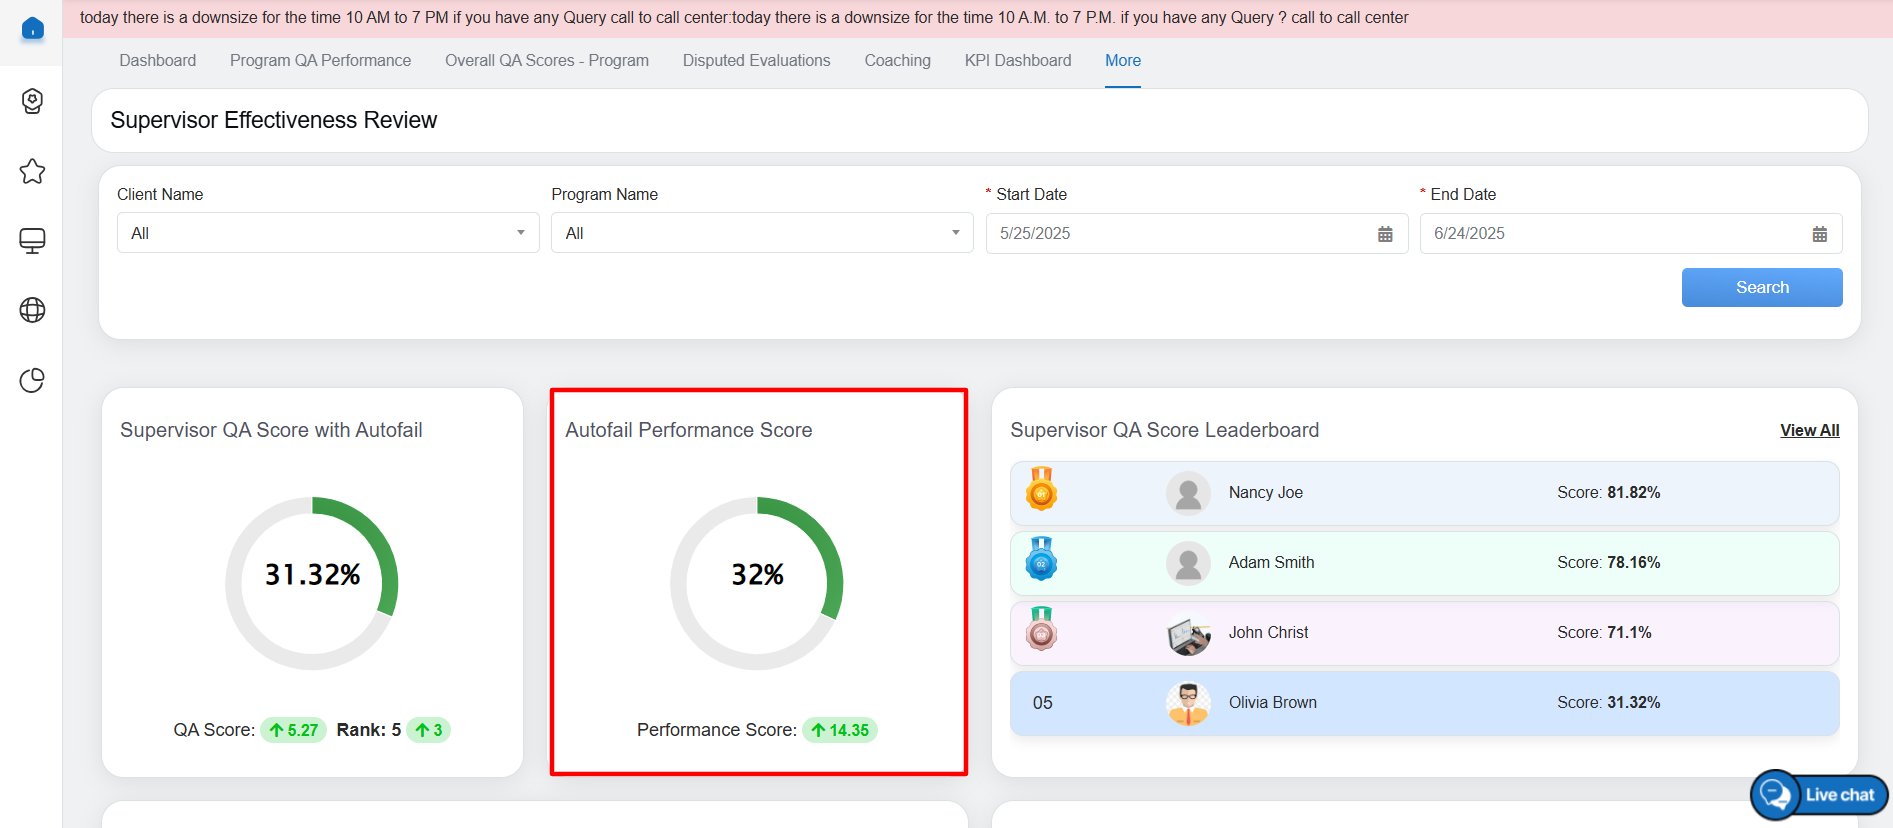Viewport: 1893px width, 828px height.
Task: Switch to the Disputed Evaluations tab
Action: point(756,61)
